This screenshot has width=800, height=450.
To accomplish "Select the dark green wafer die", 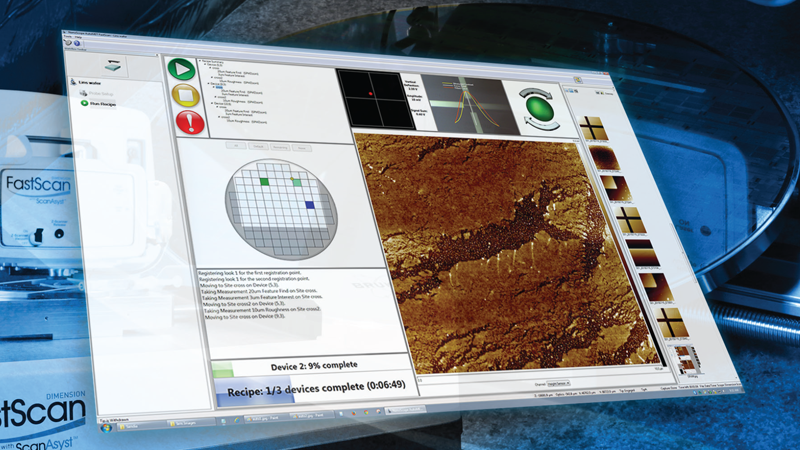I will [263, 181].
